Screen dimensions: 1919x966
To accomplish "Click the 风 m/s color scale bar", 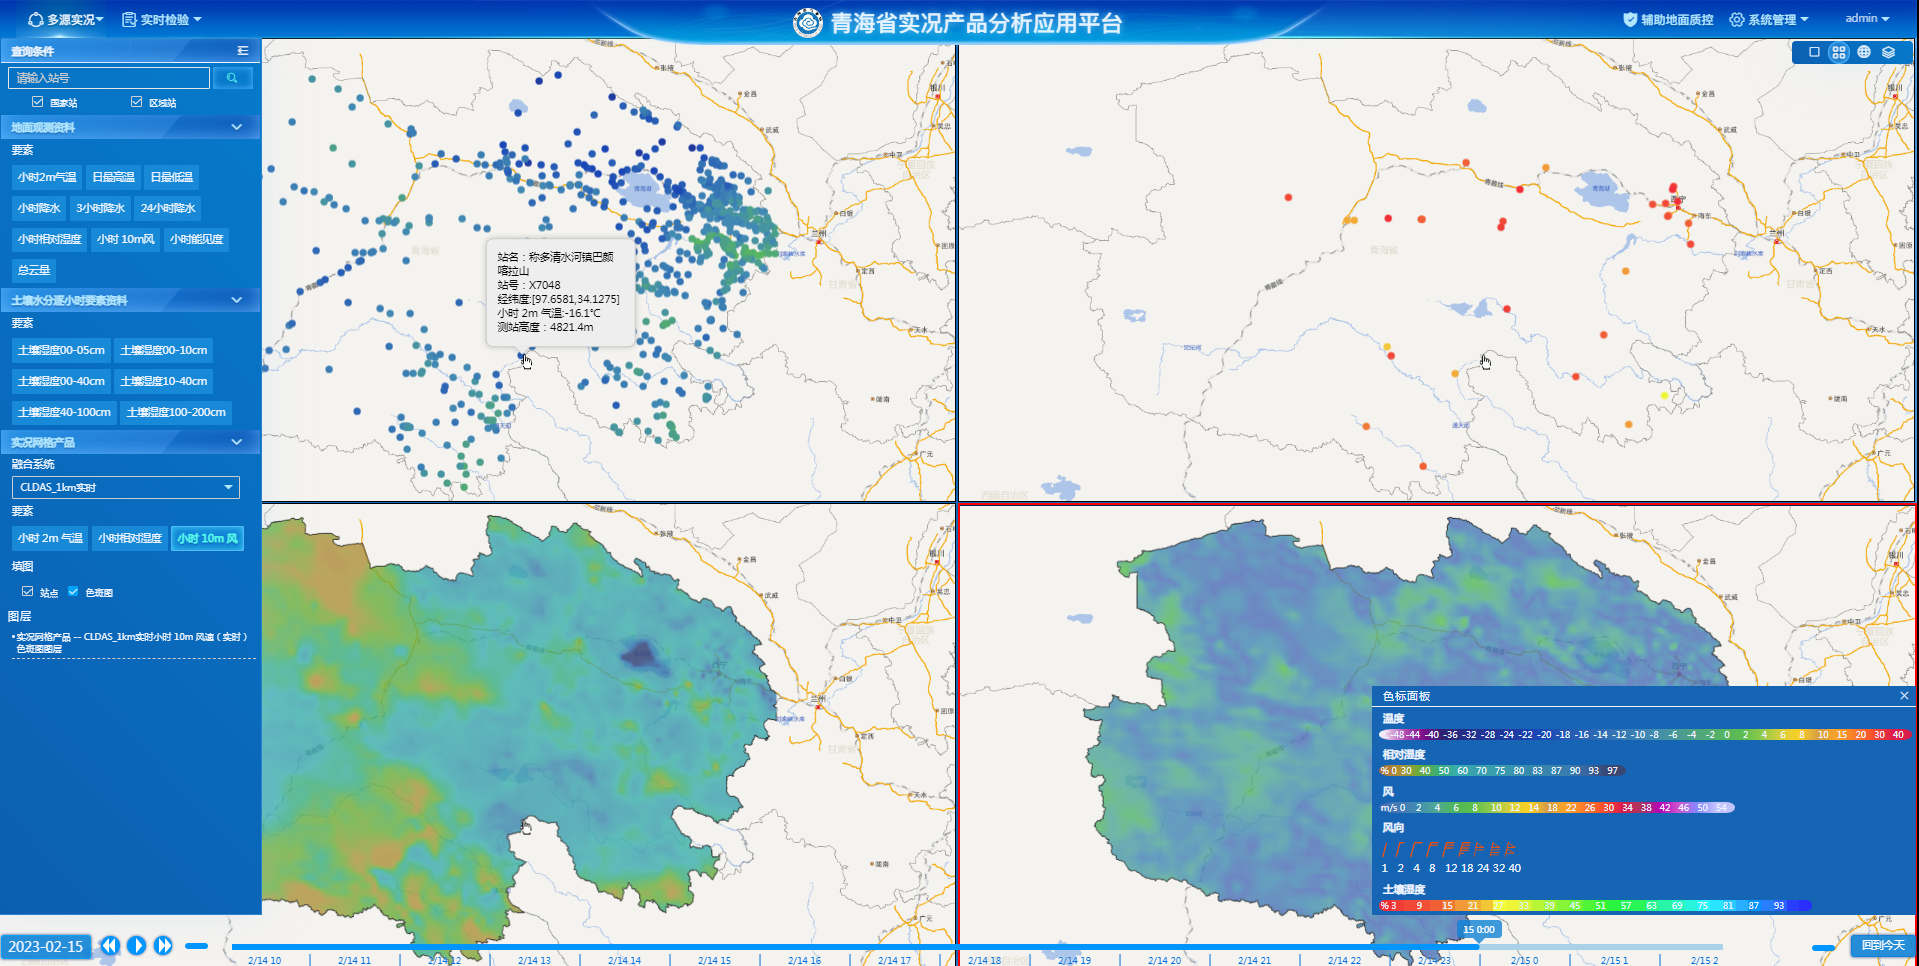I will 1557,807.
